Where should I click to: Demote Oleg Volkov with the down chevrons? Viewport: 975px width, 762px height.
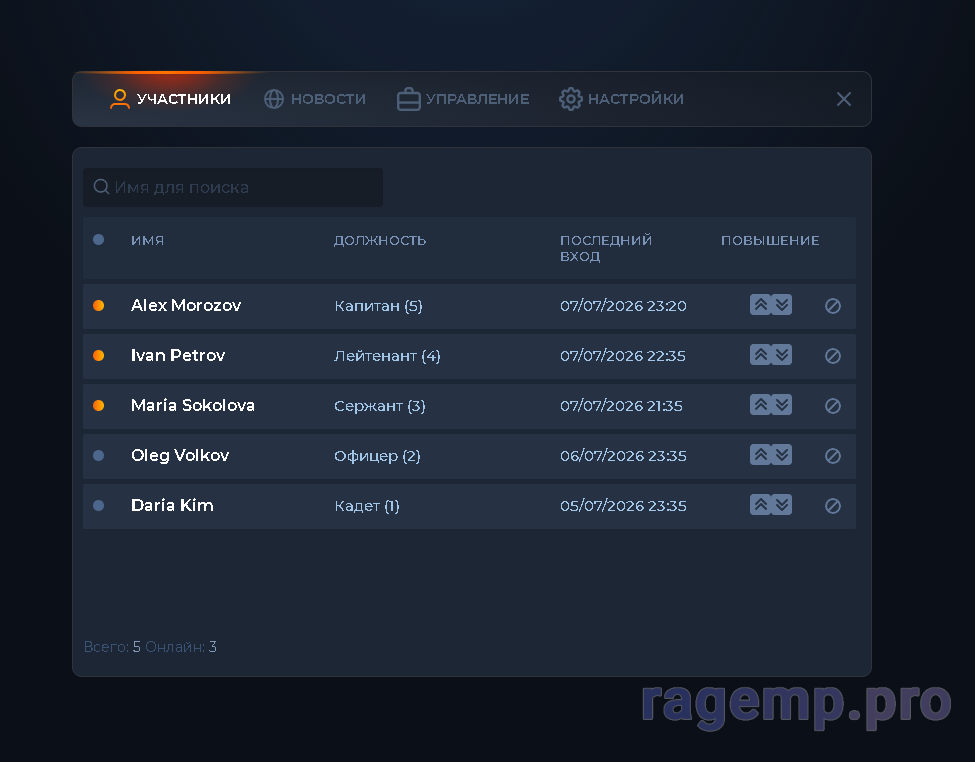782,455
